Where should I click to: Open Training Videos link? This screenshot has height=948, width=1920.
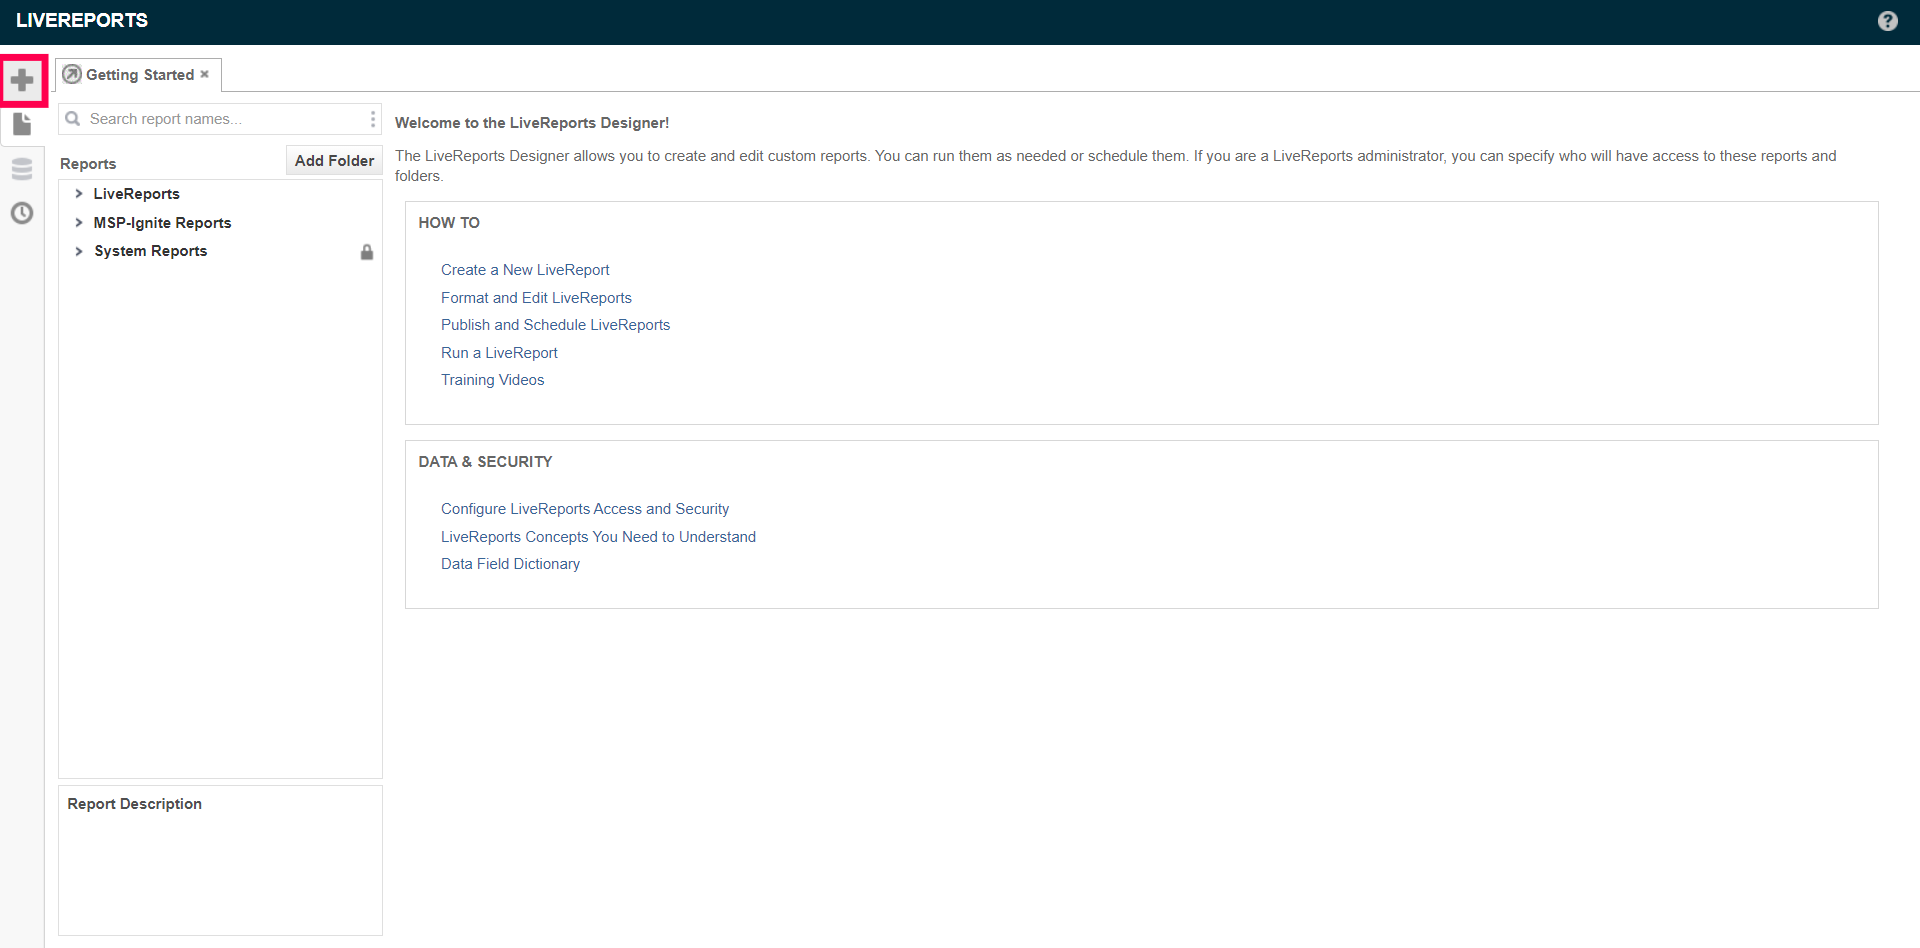click(492, 380)
